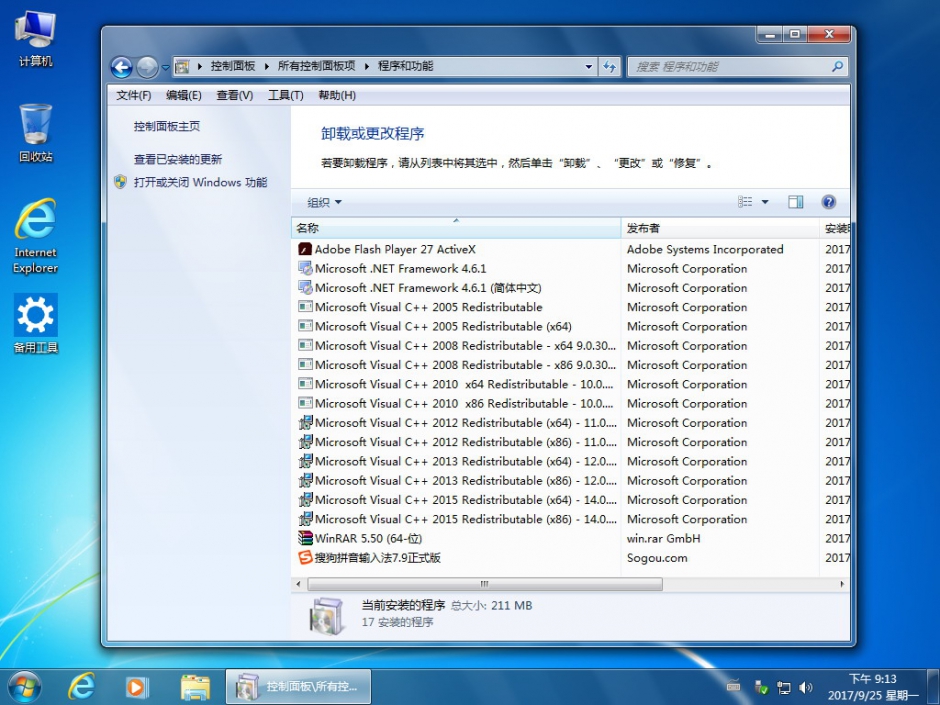This screenshot has width=940, height=705.
Task: Select Adobe Flash Player 27 ActiveX icon
Action: (305, 249)
